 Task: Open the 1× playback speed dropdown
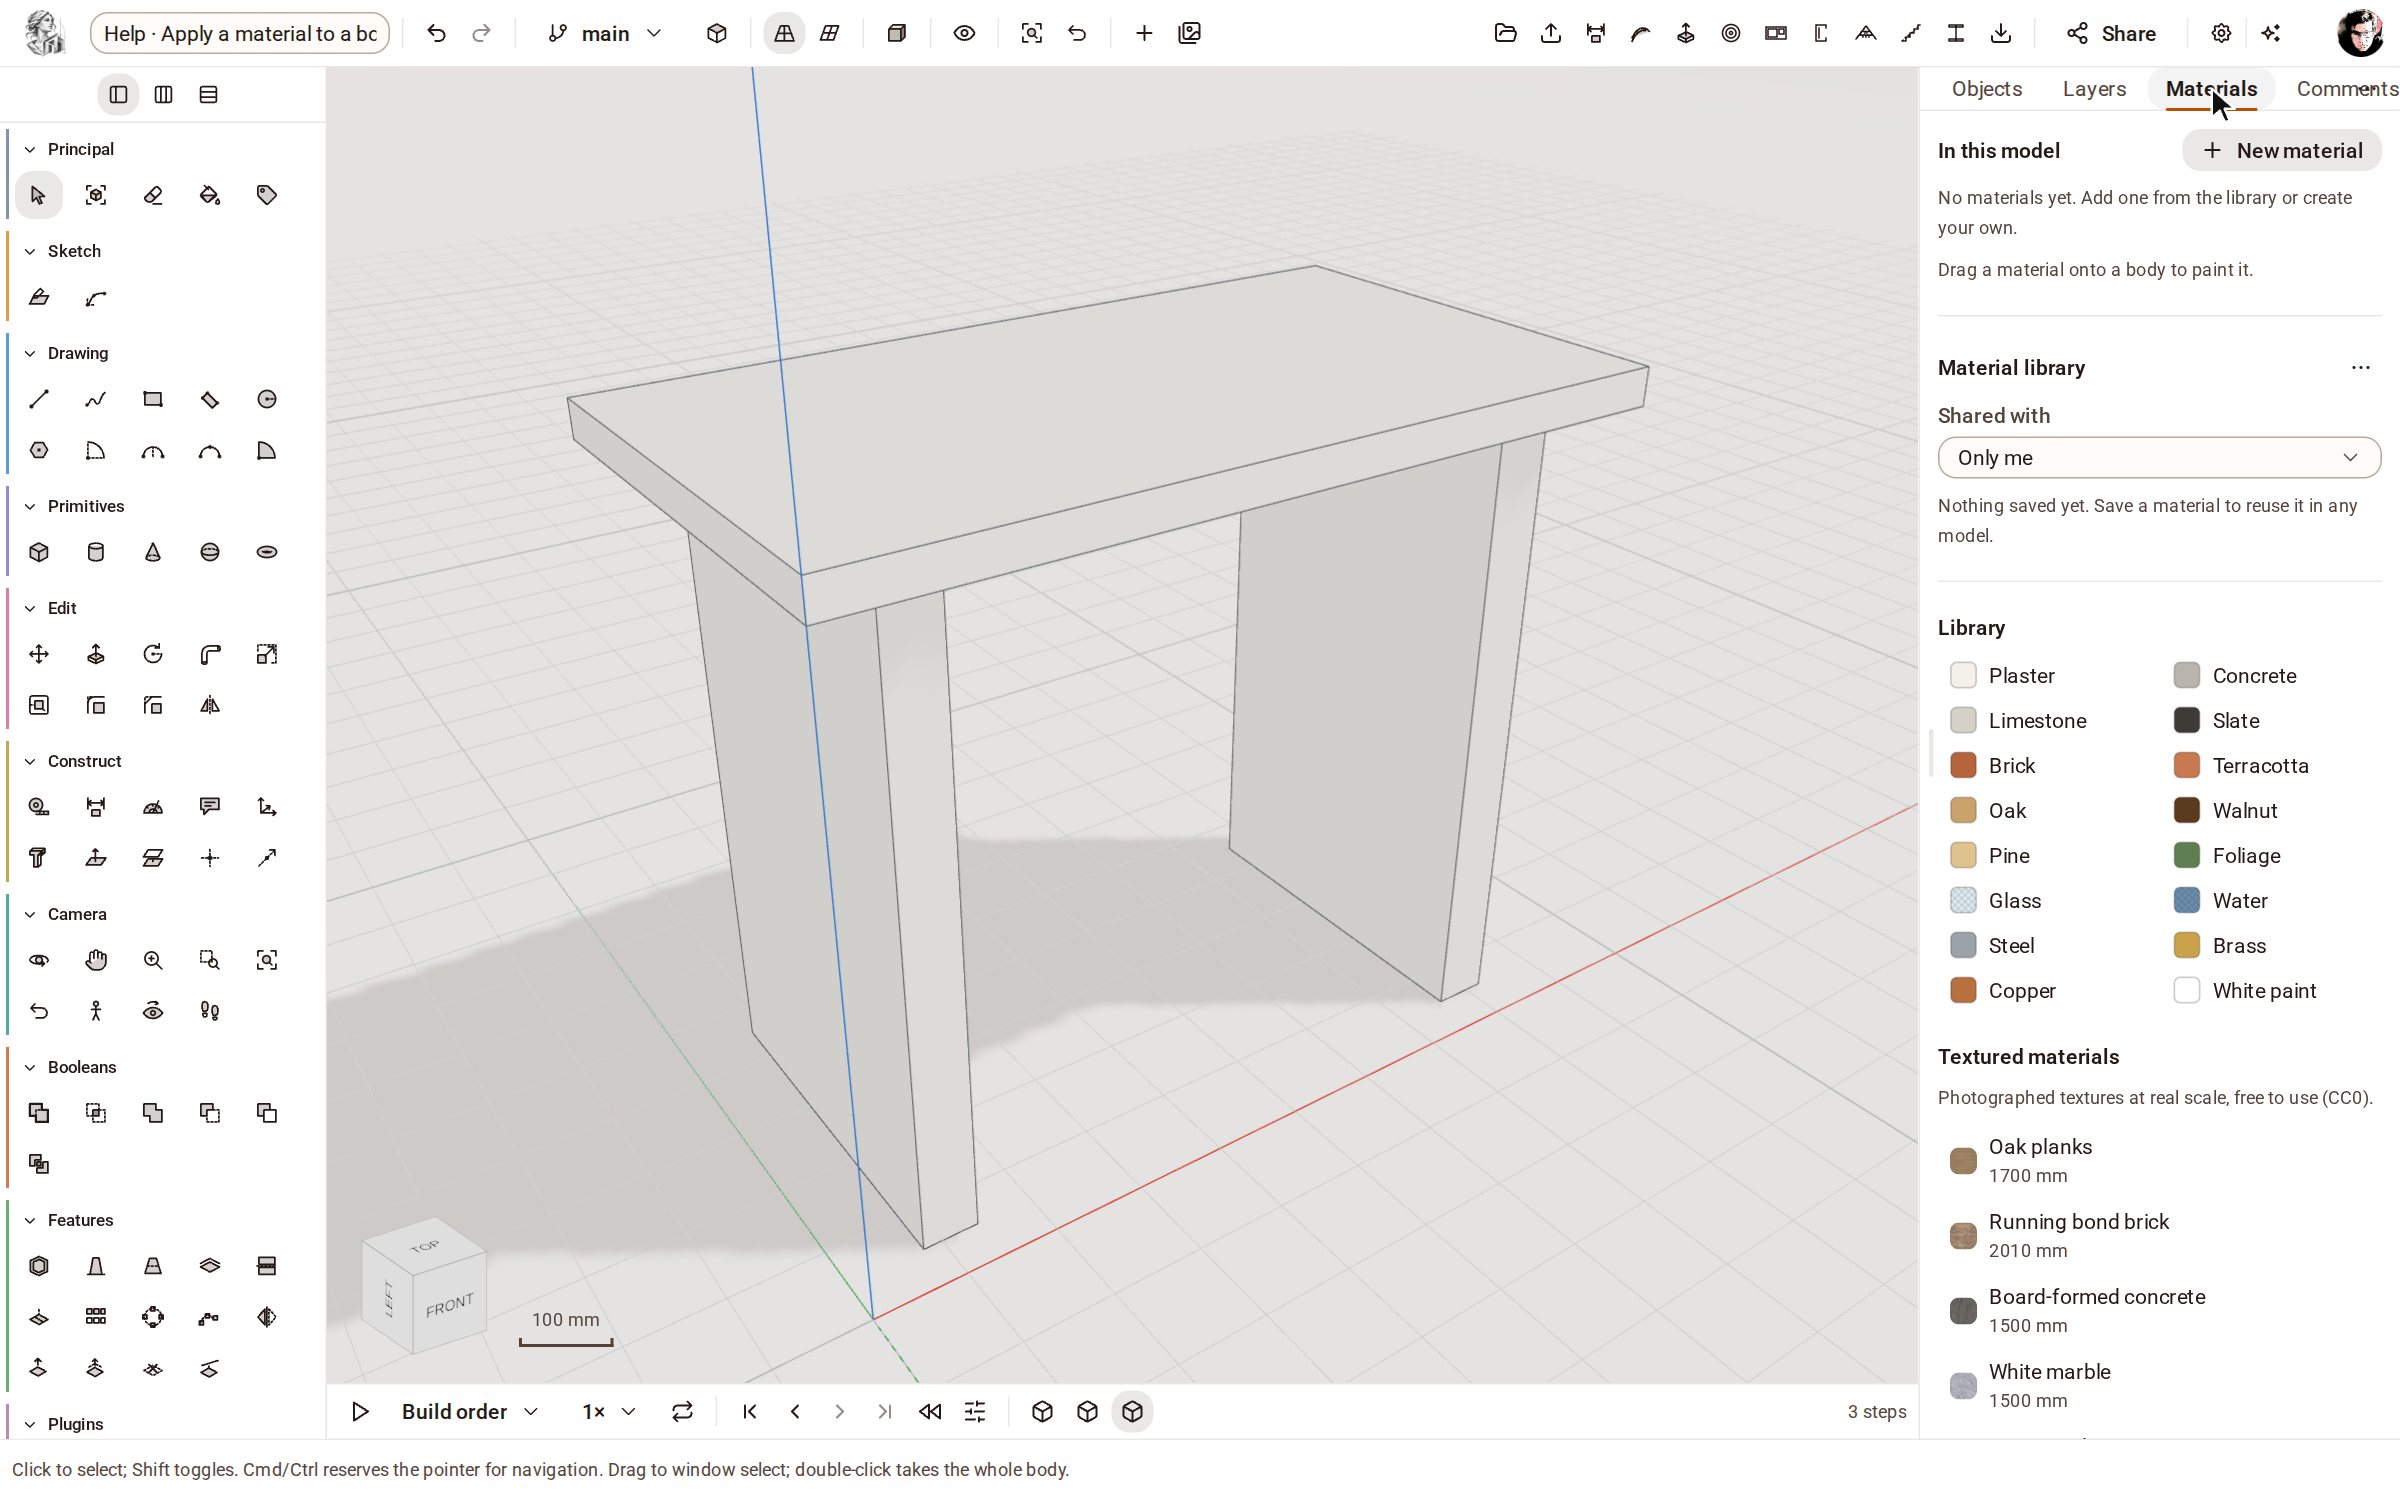pos(609,1411)
